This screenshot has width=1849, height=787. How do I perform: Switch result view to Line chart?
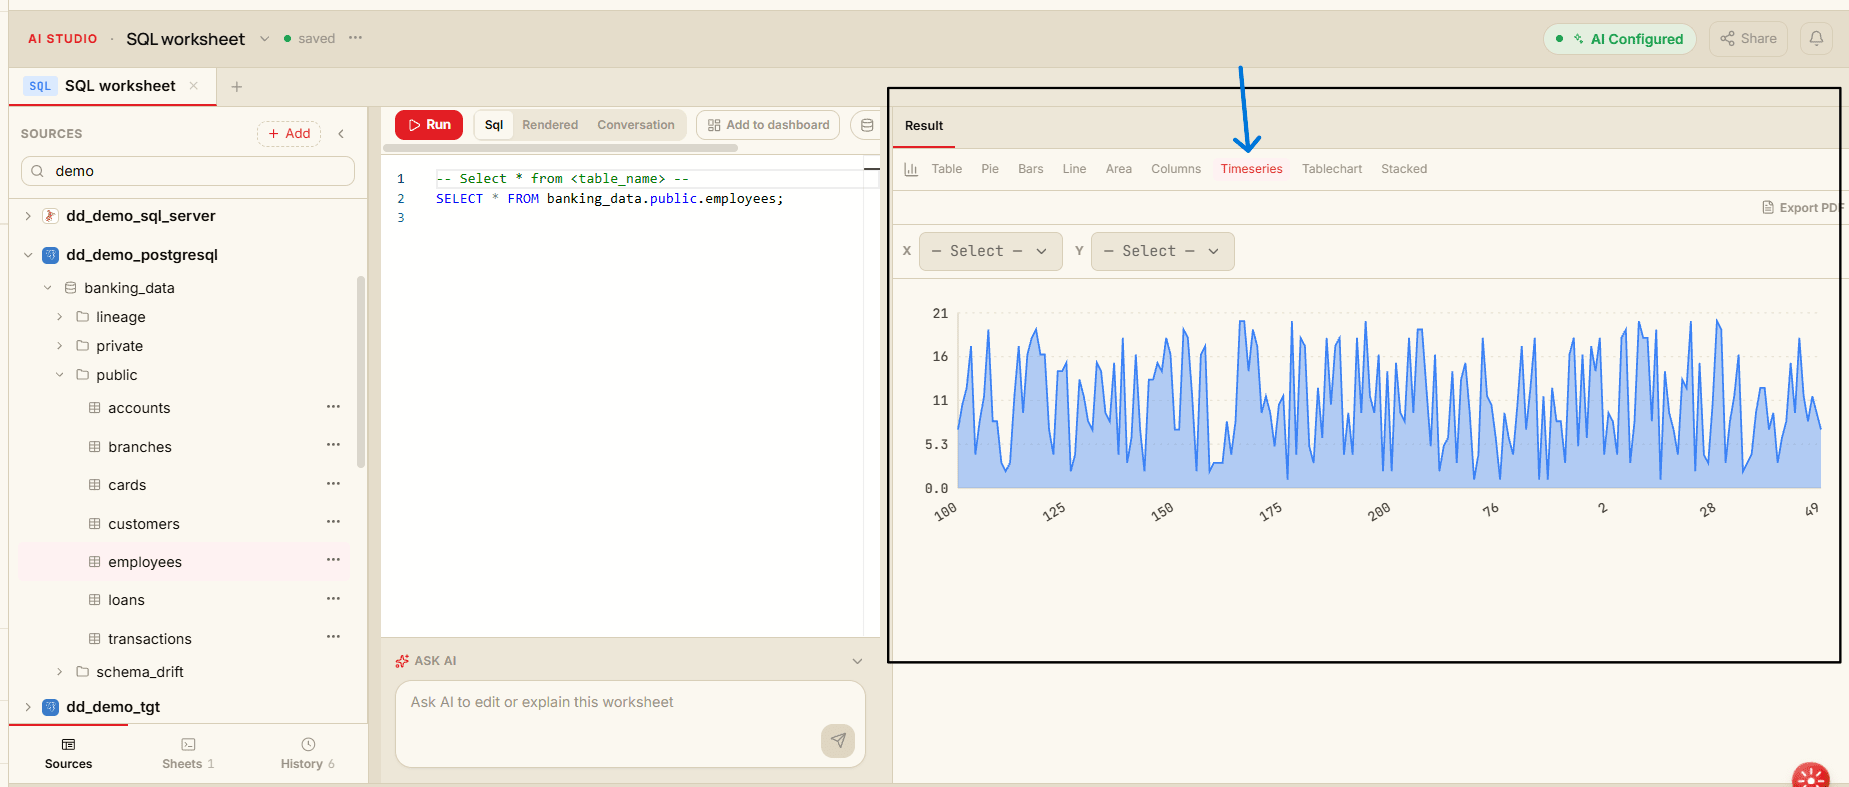(1074, 169)
